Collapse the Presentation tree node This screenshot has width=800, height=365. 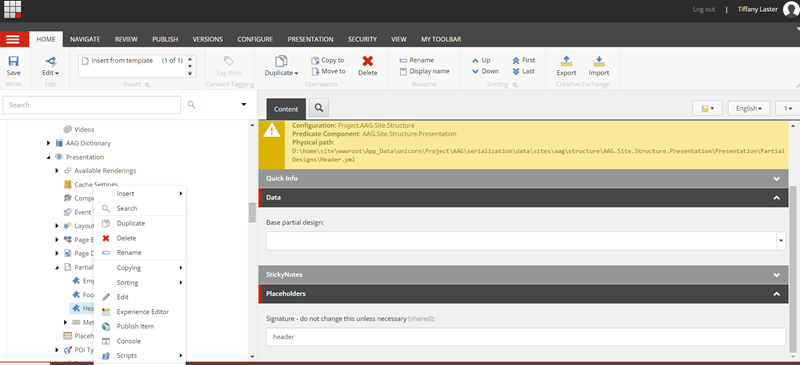point(49,157)
